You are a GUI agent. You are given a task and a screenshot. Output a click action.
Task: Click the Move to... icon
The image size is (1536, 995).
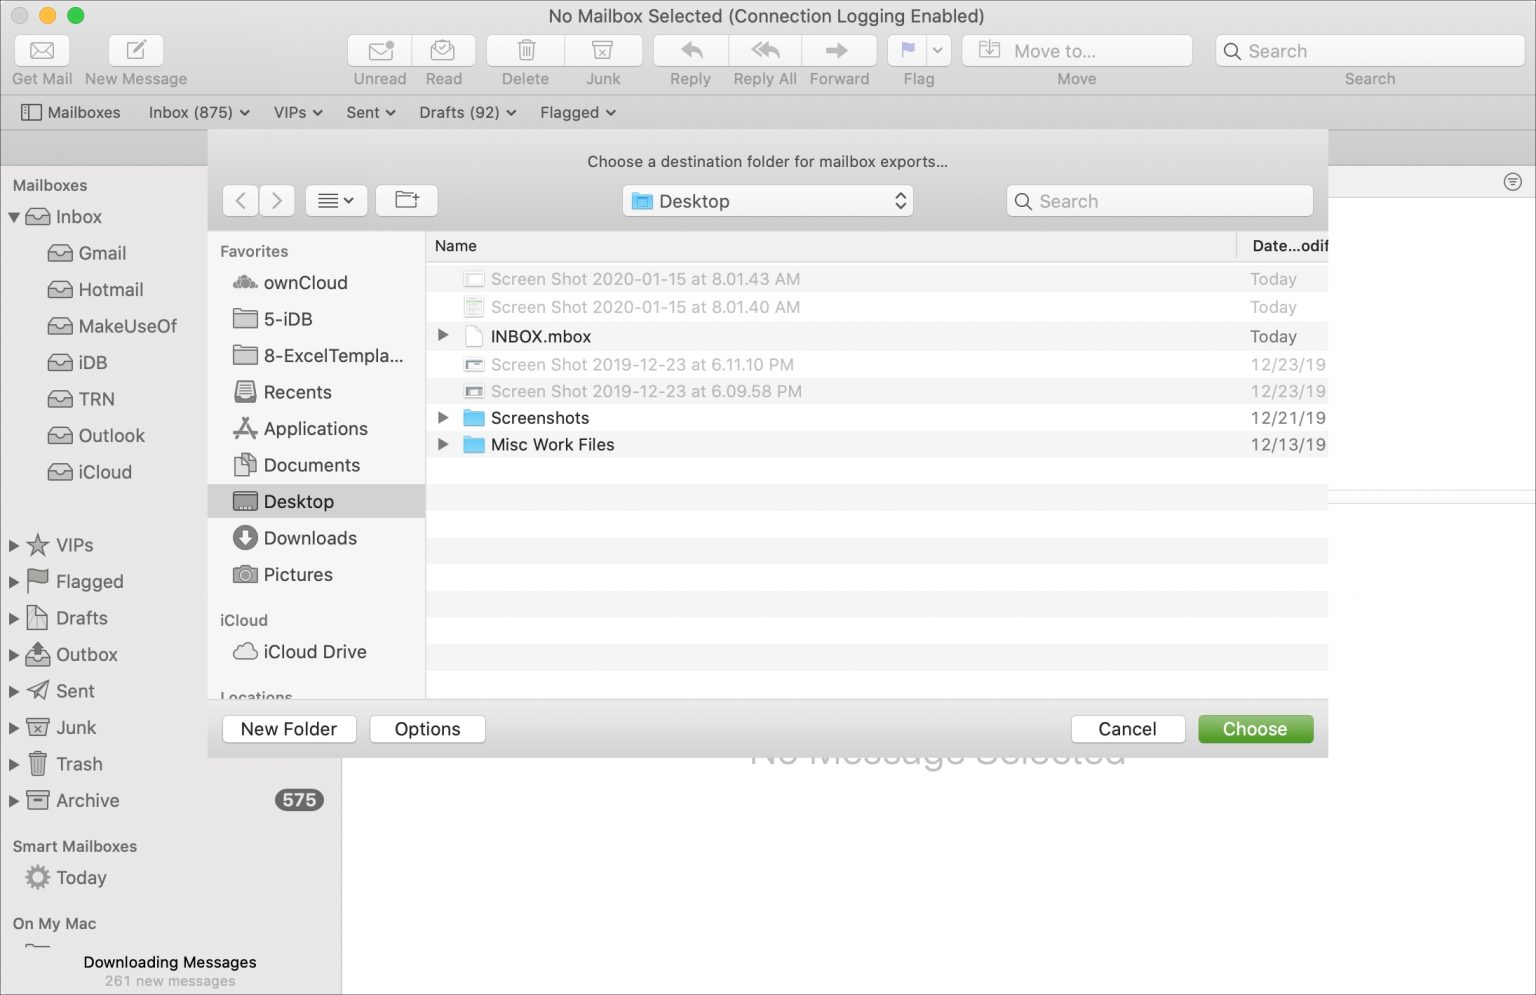[x=990, y=50]
